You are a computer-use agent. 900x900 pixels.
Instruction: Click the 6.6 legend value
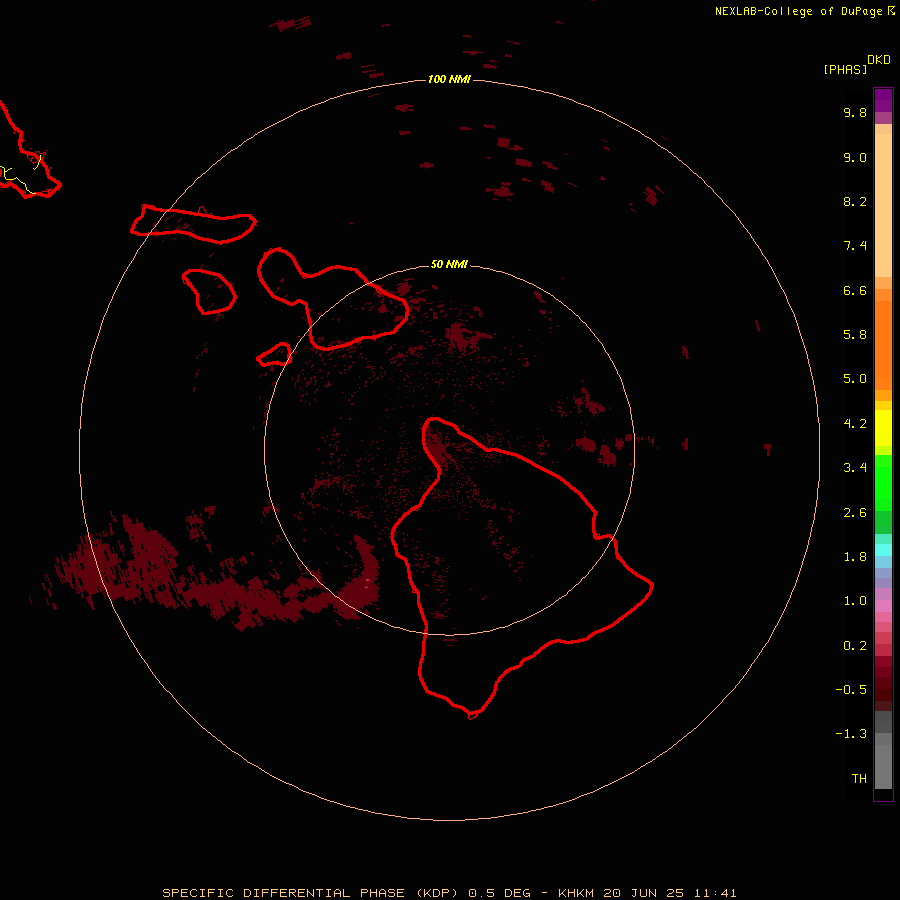(x=855, y=290)
